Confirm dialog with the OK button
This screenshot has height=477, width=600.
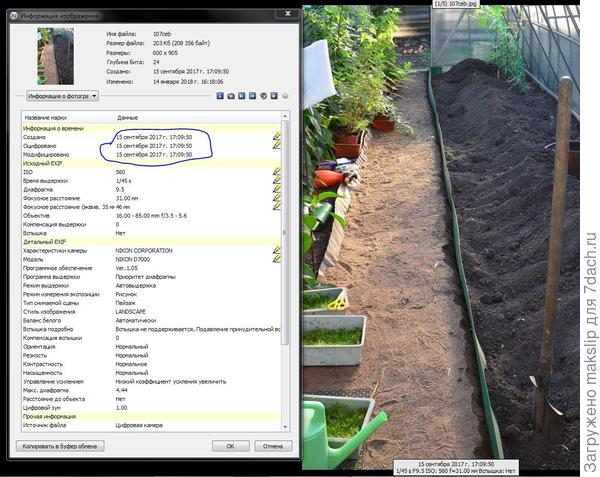coord(230,446)
